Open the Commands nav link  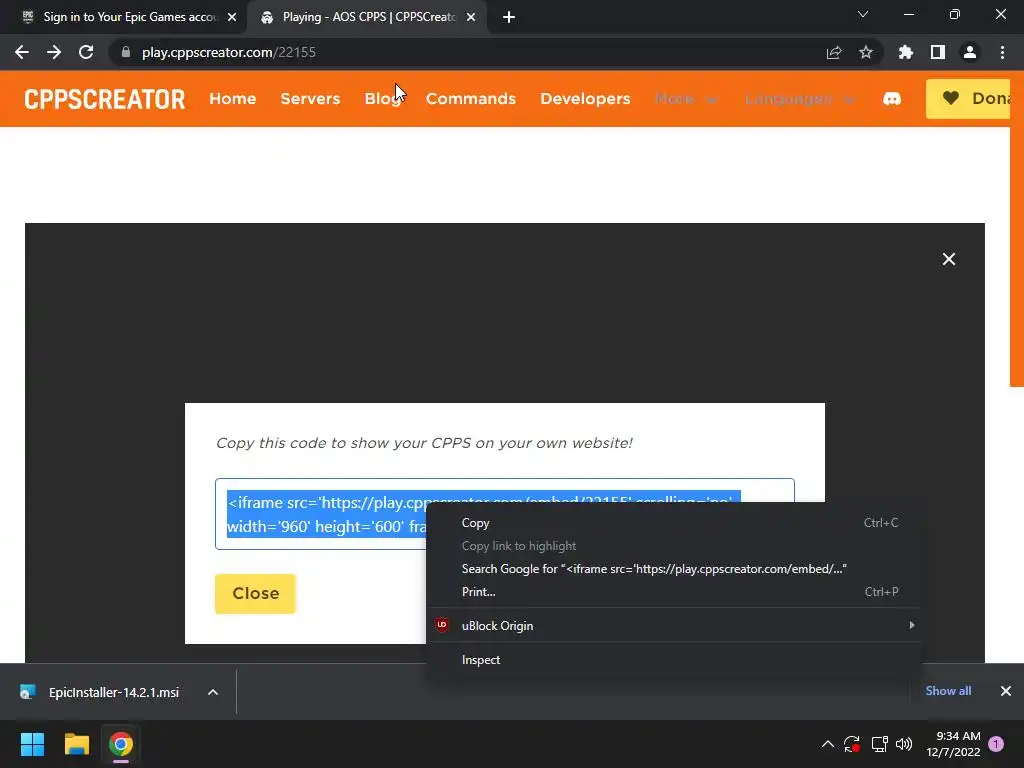[x=471, y=99]
